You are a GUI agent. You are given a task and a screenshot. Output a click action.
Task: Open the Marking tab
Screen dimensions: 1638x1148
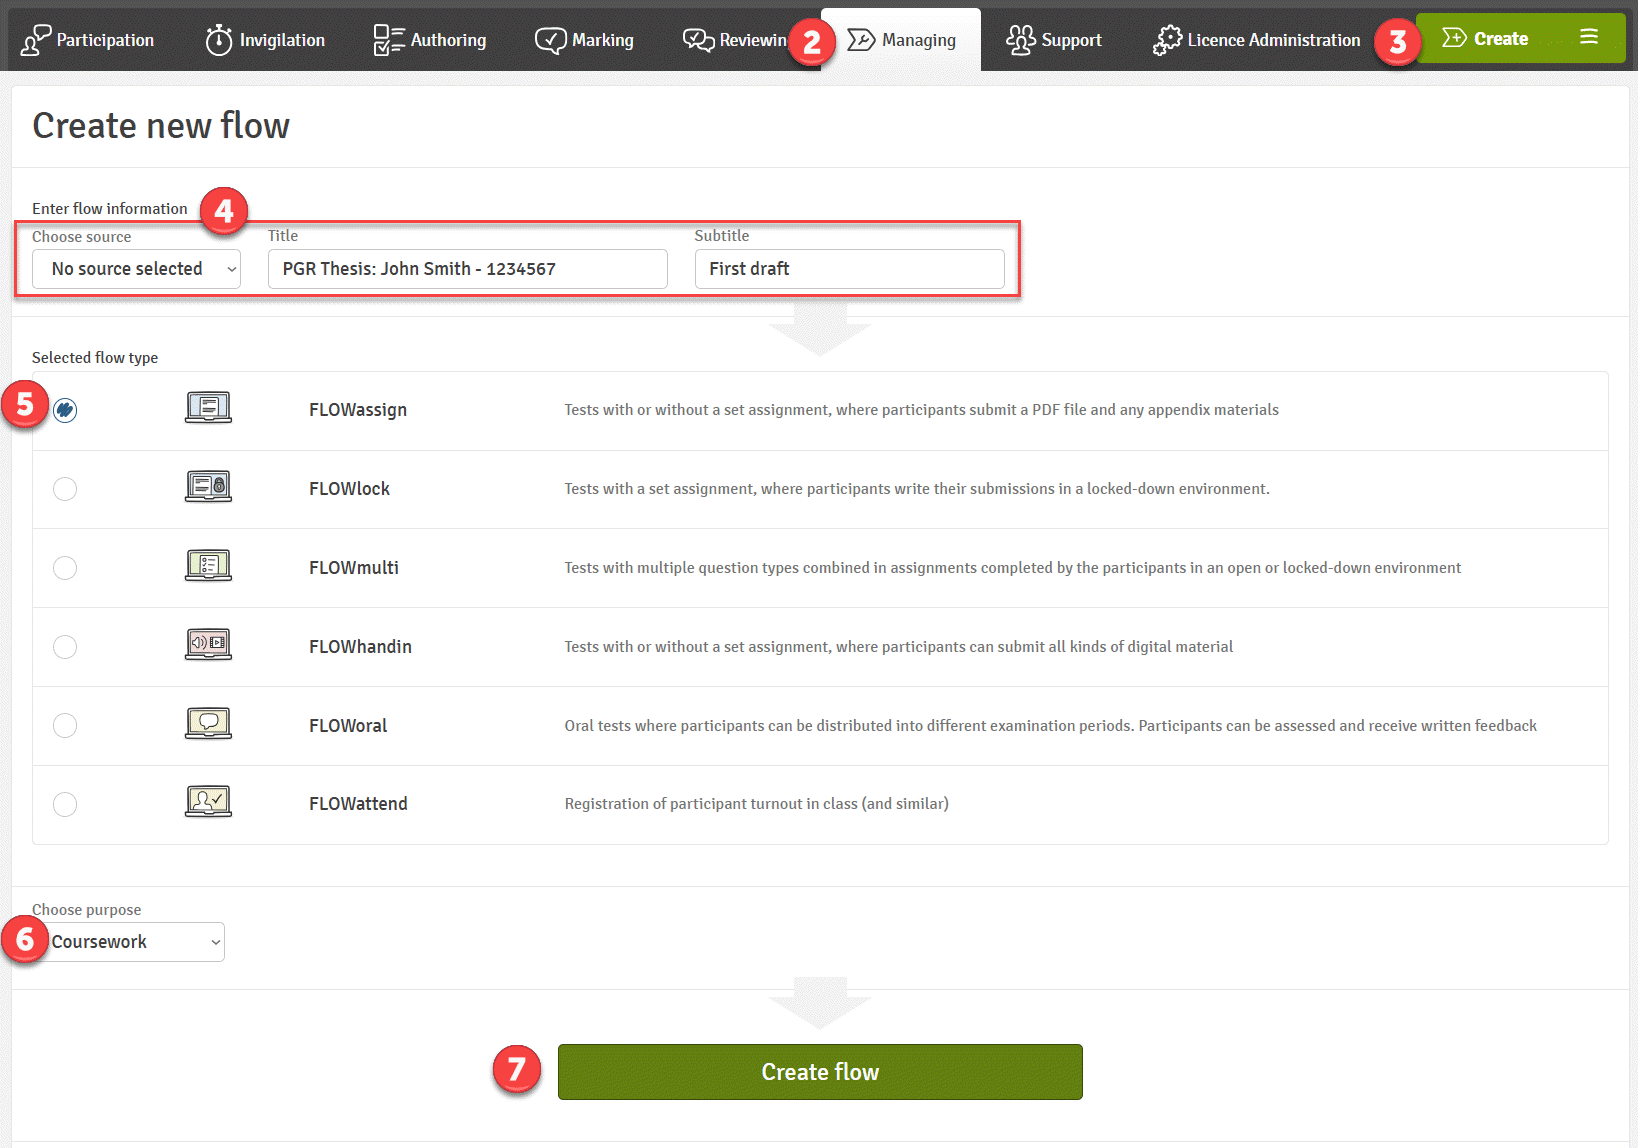click(x=585, y=40)
